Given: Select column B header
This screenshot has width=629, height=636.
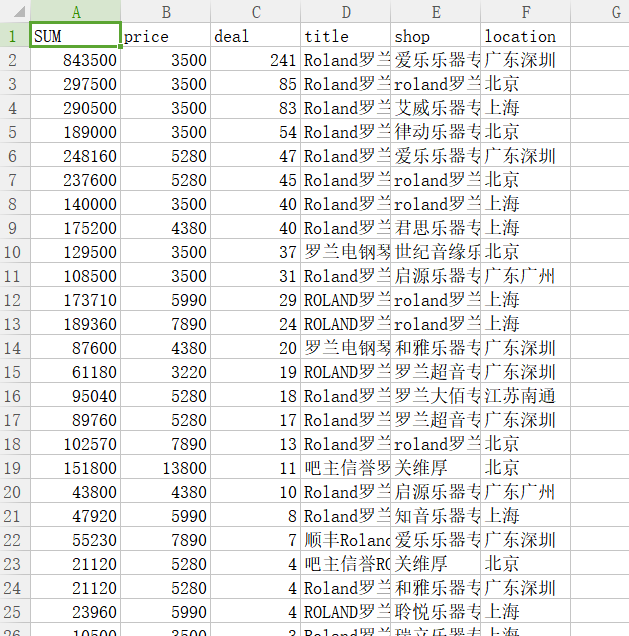Looking at the screenshot, I should (165, 11).
